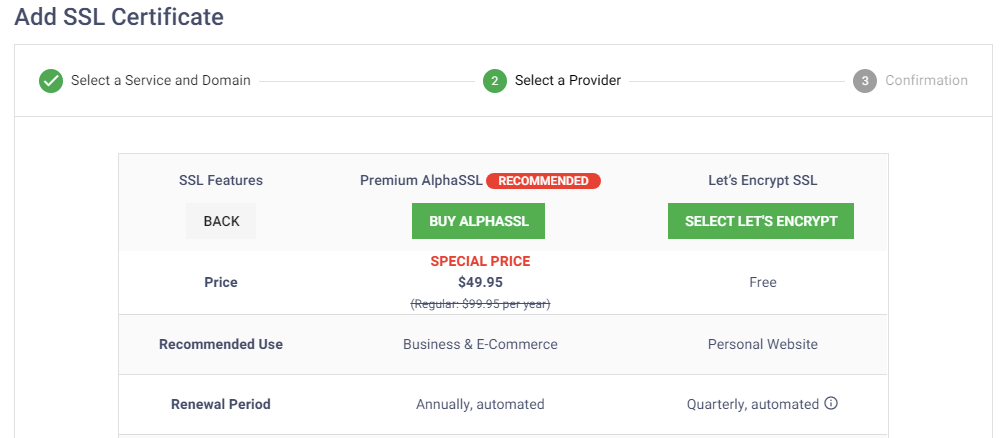Viewport: 1006px width, 438px height.
Task: Click the strikethrough regular price text
Action: [x=480, y=303]
